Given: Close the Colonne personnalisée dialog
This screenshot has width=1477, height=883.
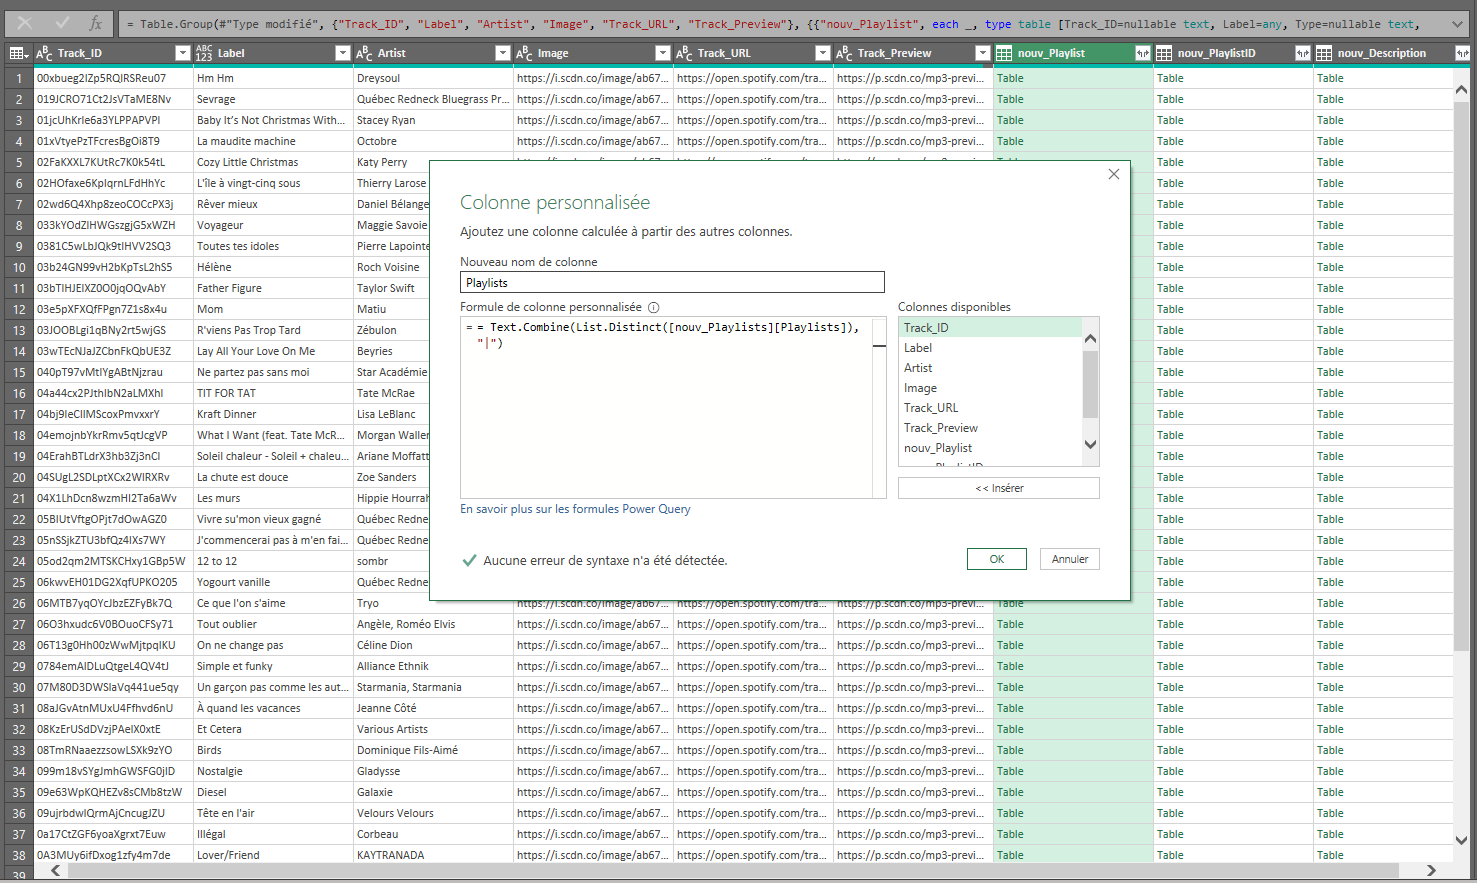Looking at the screenshot, I should 1114,174.
